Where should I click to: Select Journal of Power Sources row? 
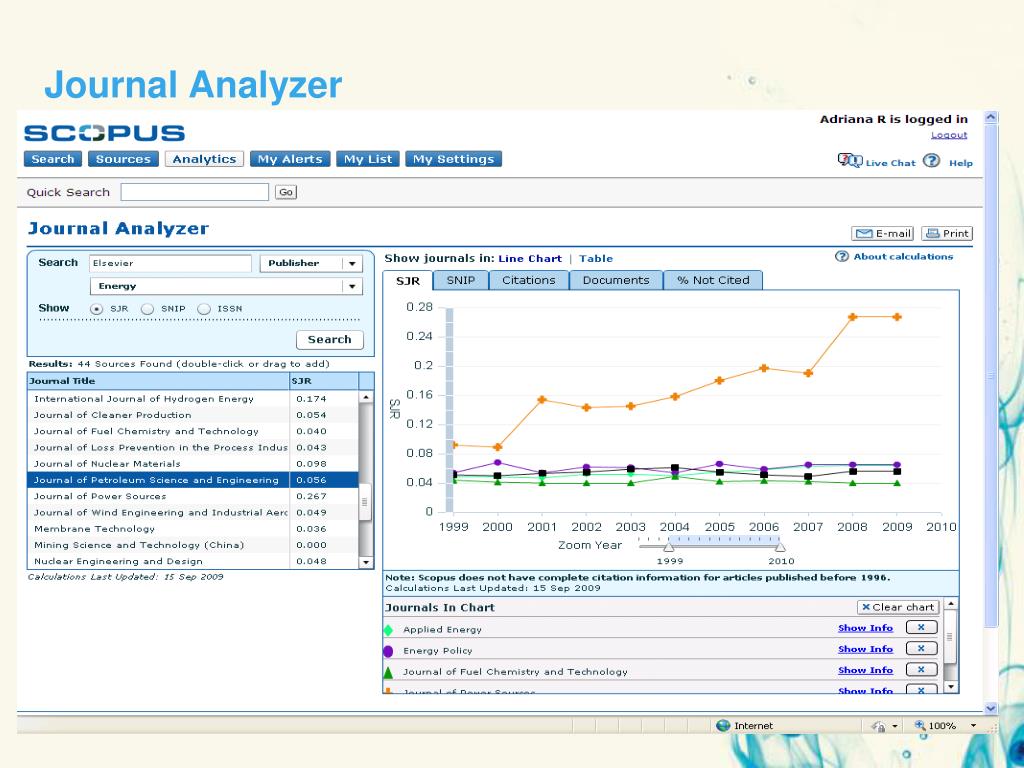point(193,496)
